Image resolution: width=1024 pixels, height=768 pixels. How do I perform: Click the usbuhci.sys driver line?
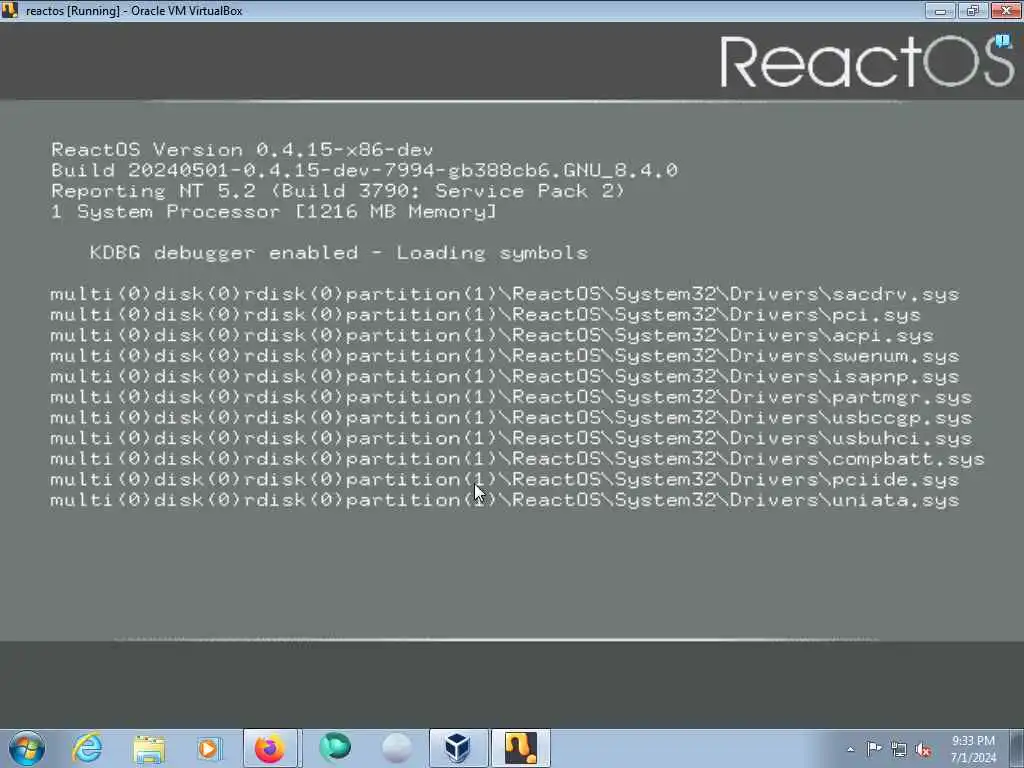click(x=511, y=438)
